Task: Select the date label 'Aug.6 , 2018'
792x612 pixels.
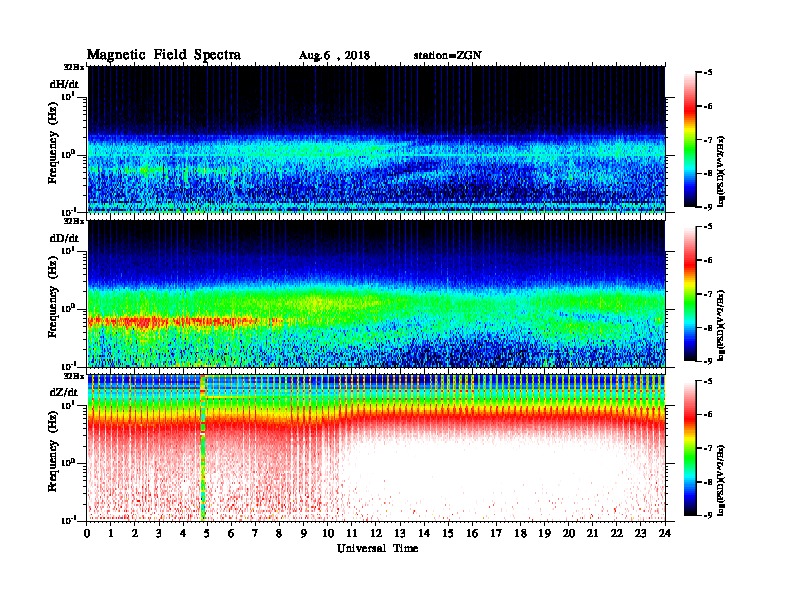Action: point(334,56)
